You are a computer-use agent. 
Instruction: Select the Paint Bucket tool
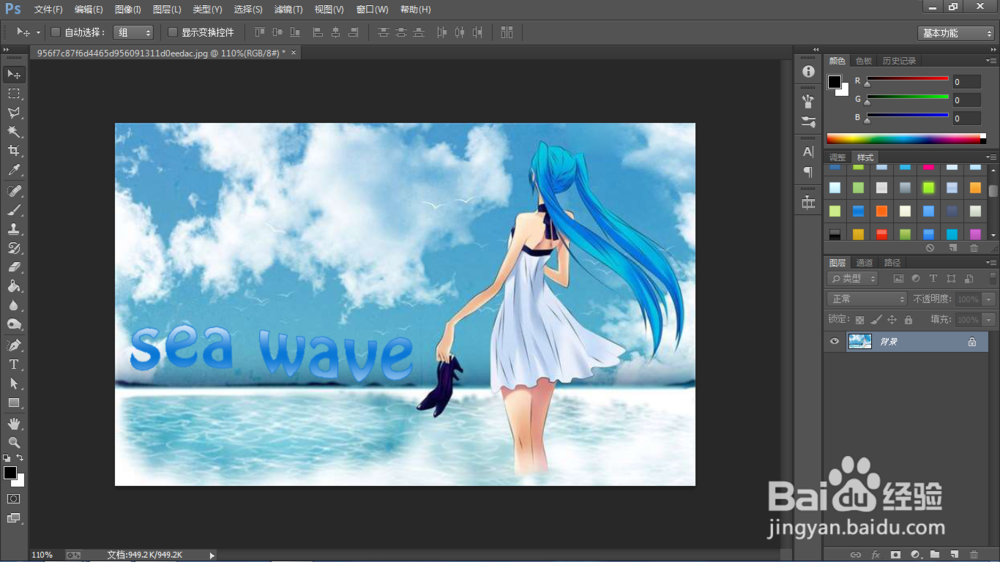13,286
